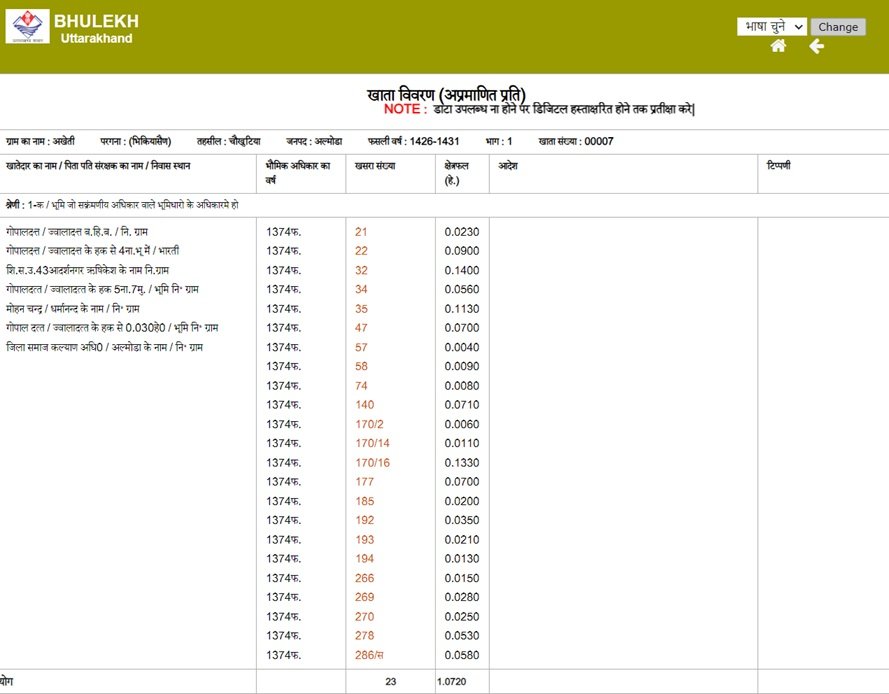Open khasra number 140 link
The image size is (889, 694).
pos(364,405)
